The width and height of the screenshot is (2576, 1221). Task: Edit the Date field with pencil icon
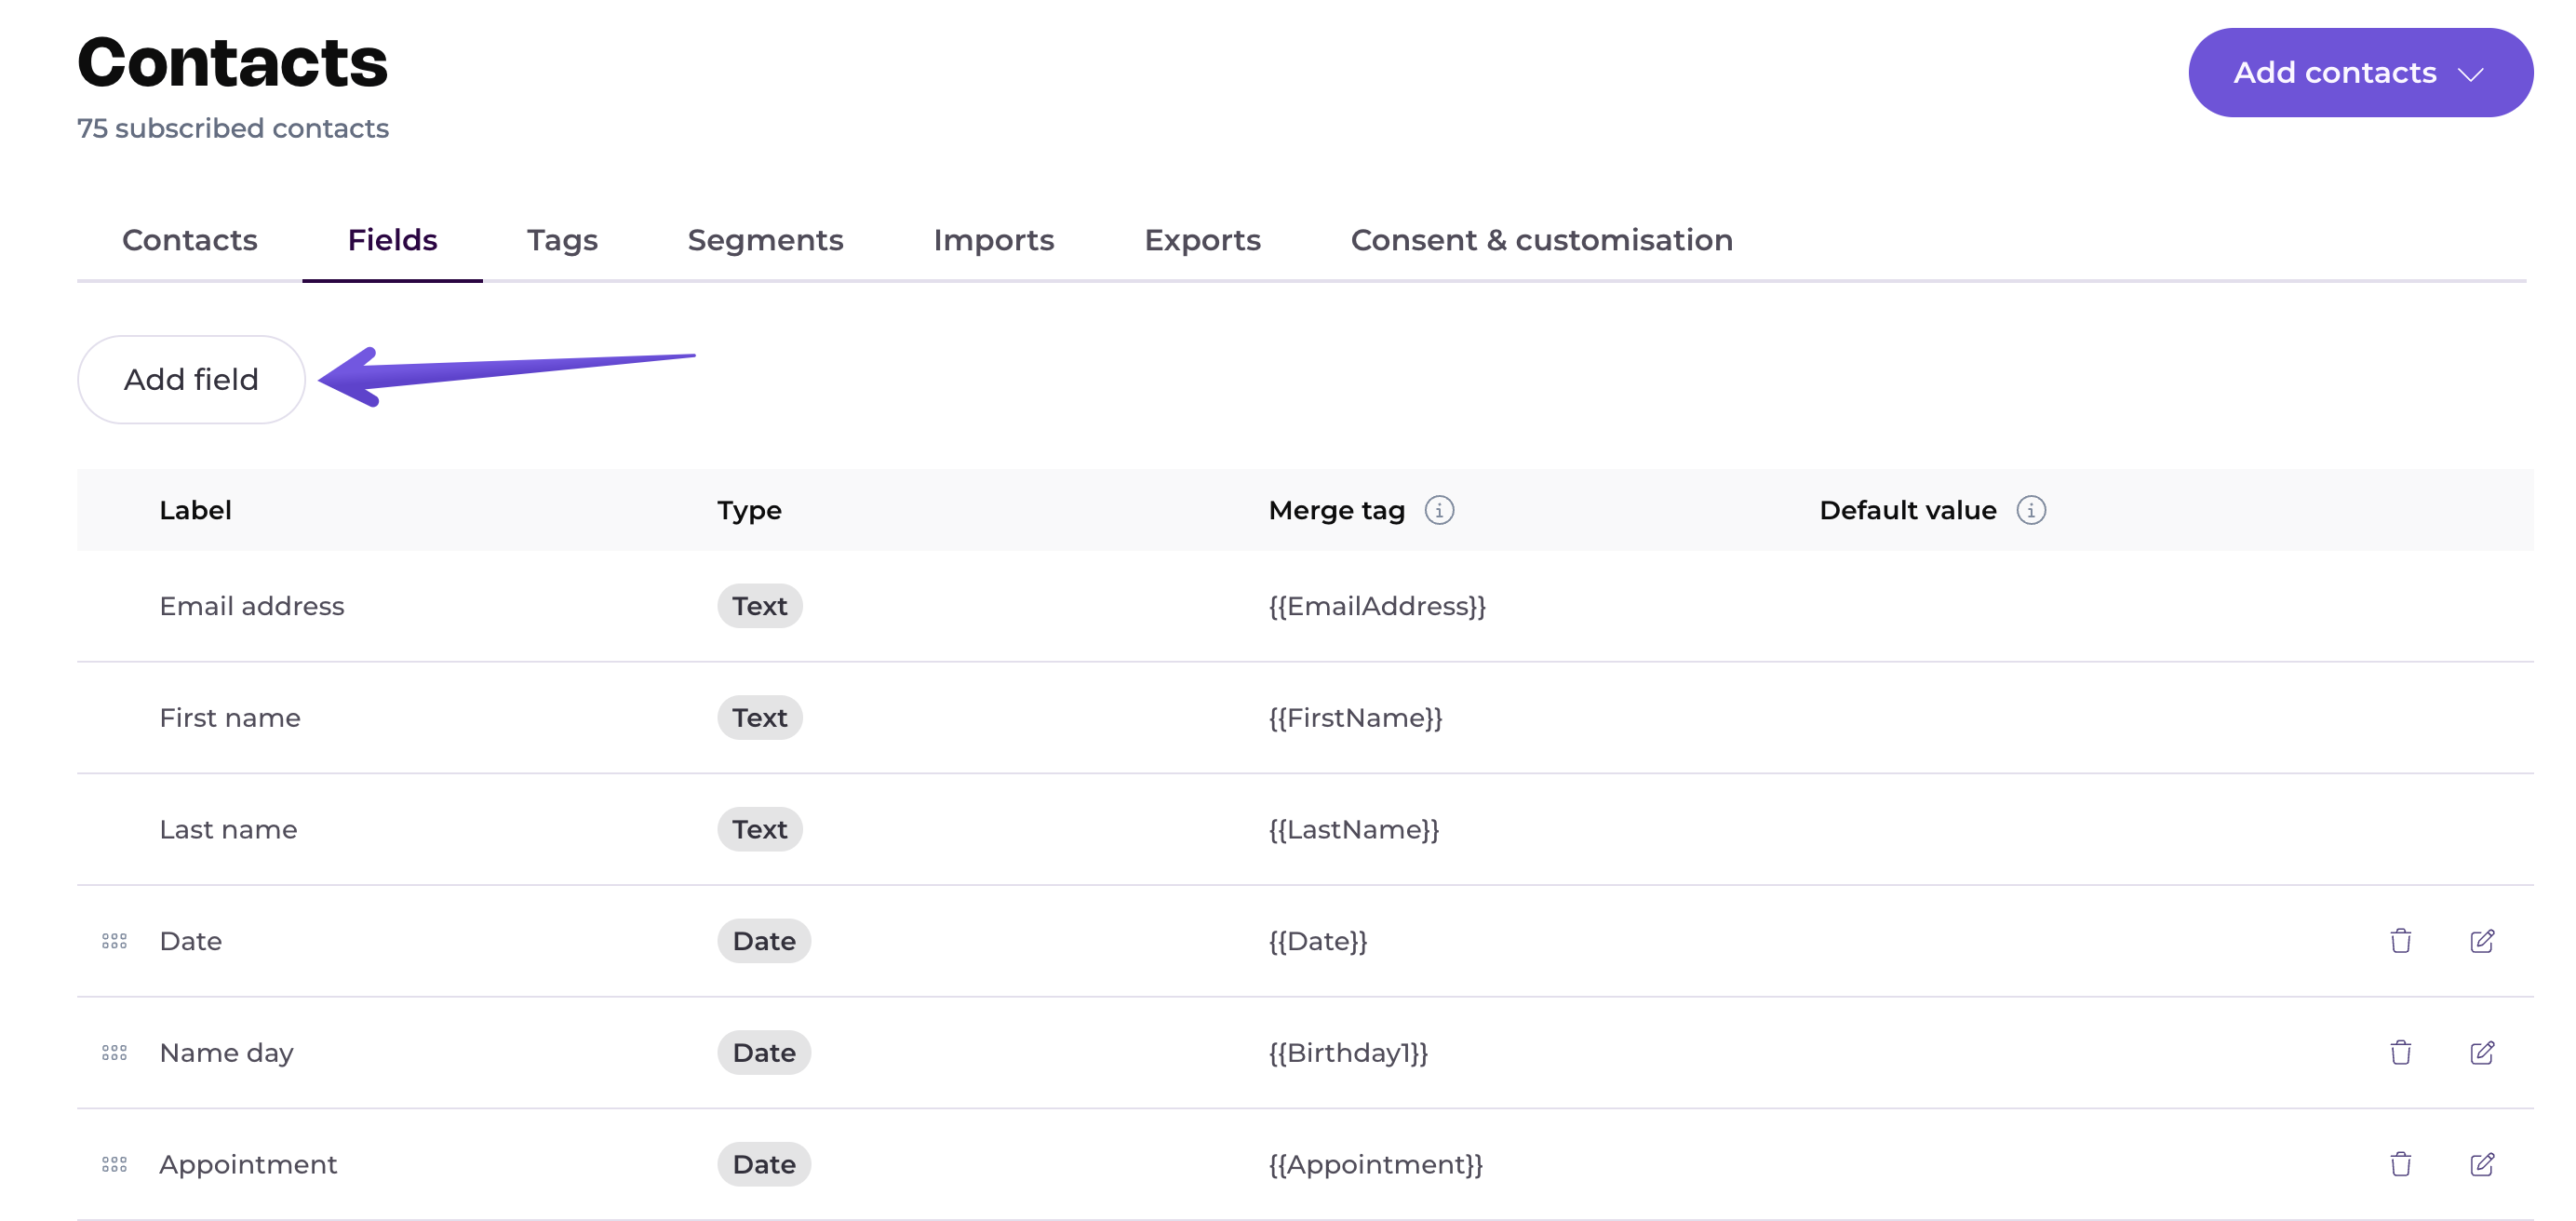click(x=2481, y=941)
